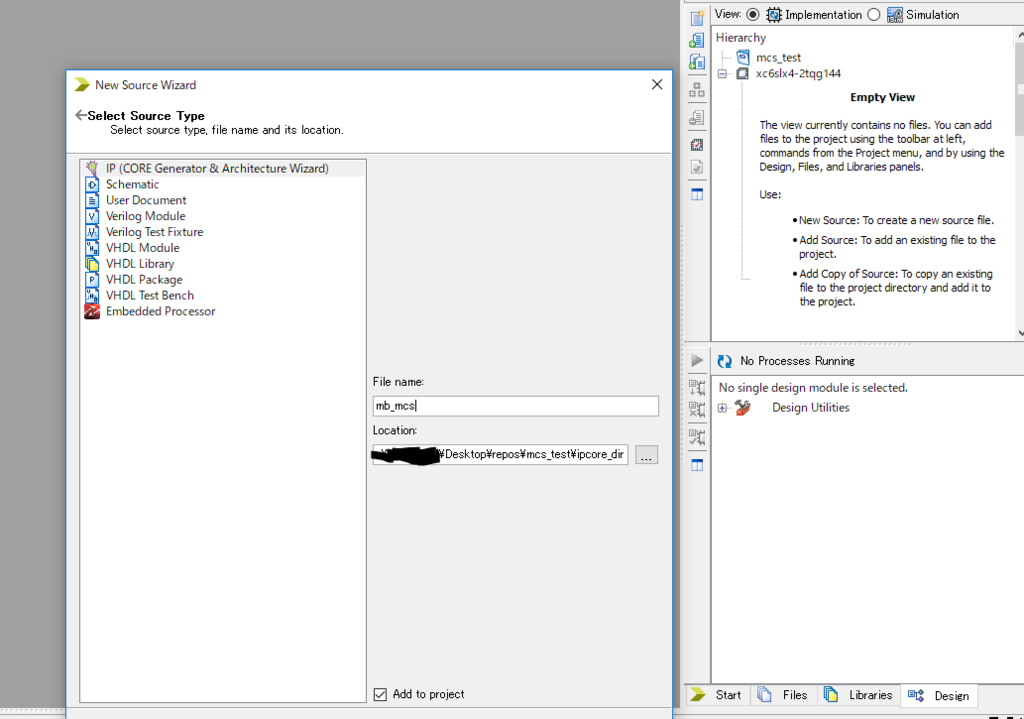Select the Implementation view radio button
The image size is (1024, 719).
coord(752,14)
